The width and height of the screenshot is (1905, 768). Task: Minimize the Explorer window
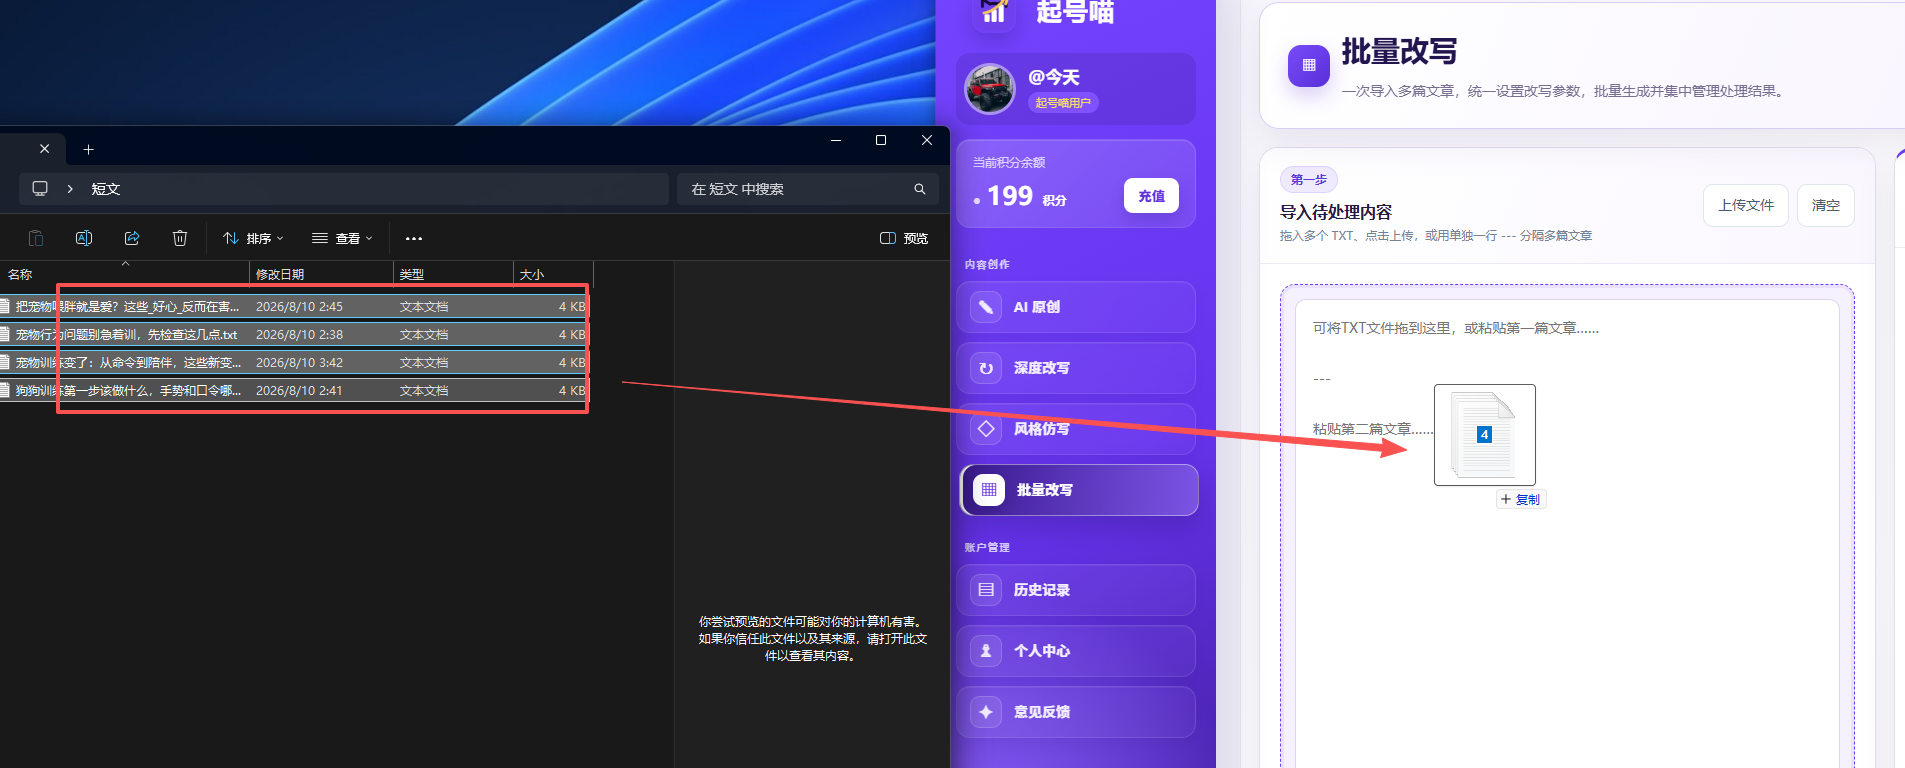point(836,140)
